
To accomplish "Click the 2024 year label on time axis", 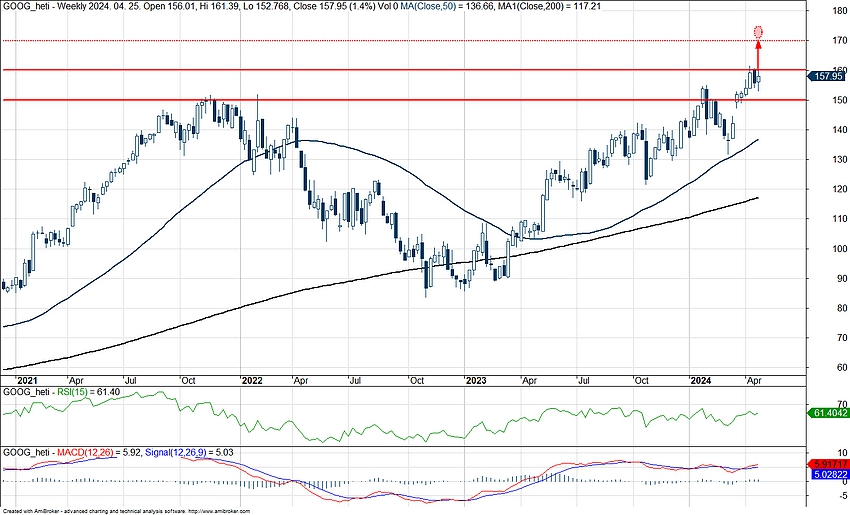I will (x=700, y=381).
